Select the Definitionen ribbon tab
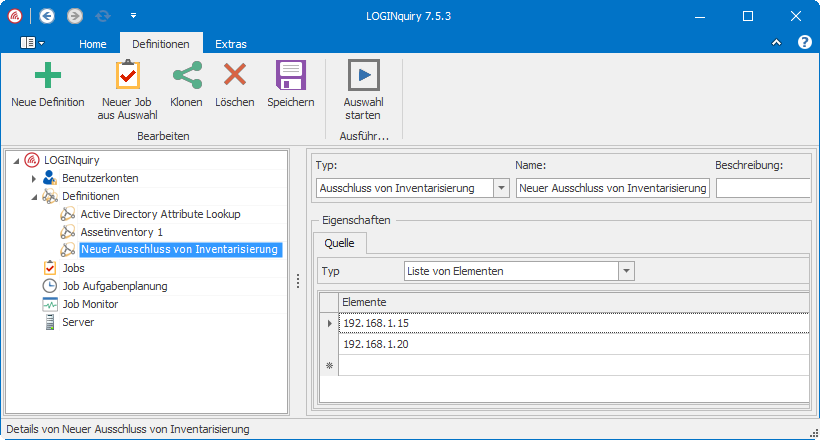The height and width of the screenshot is (440, 820). (161, 44)
